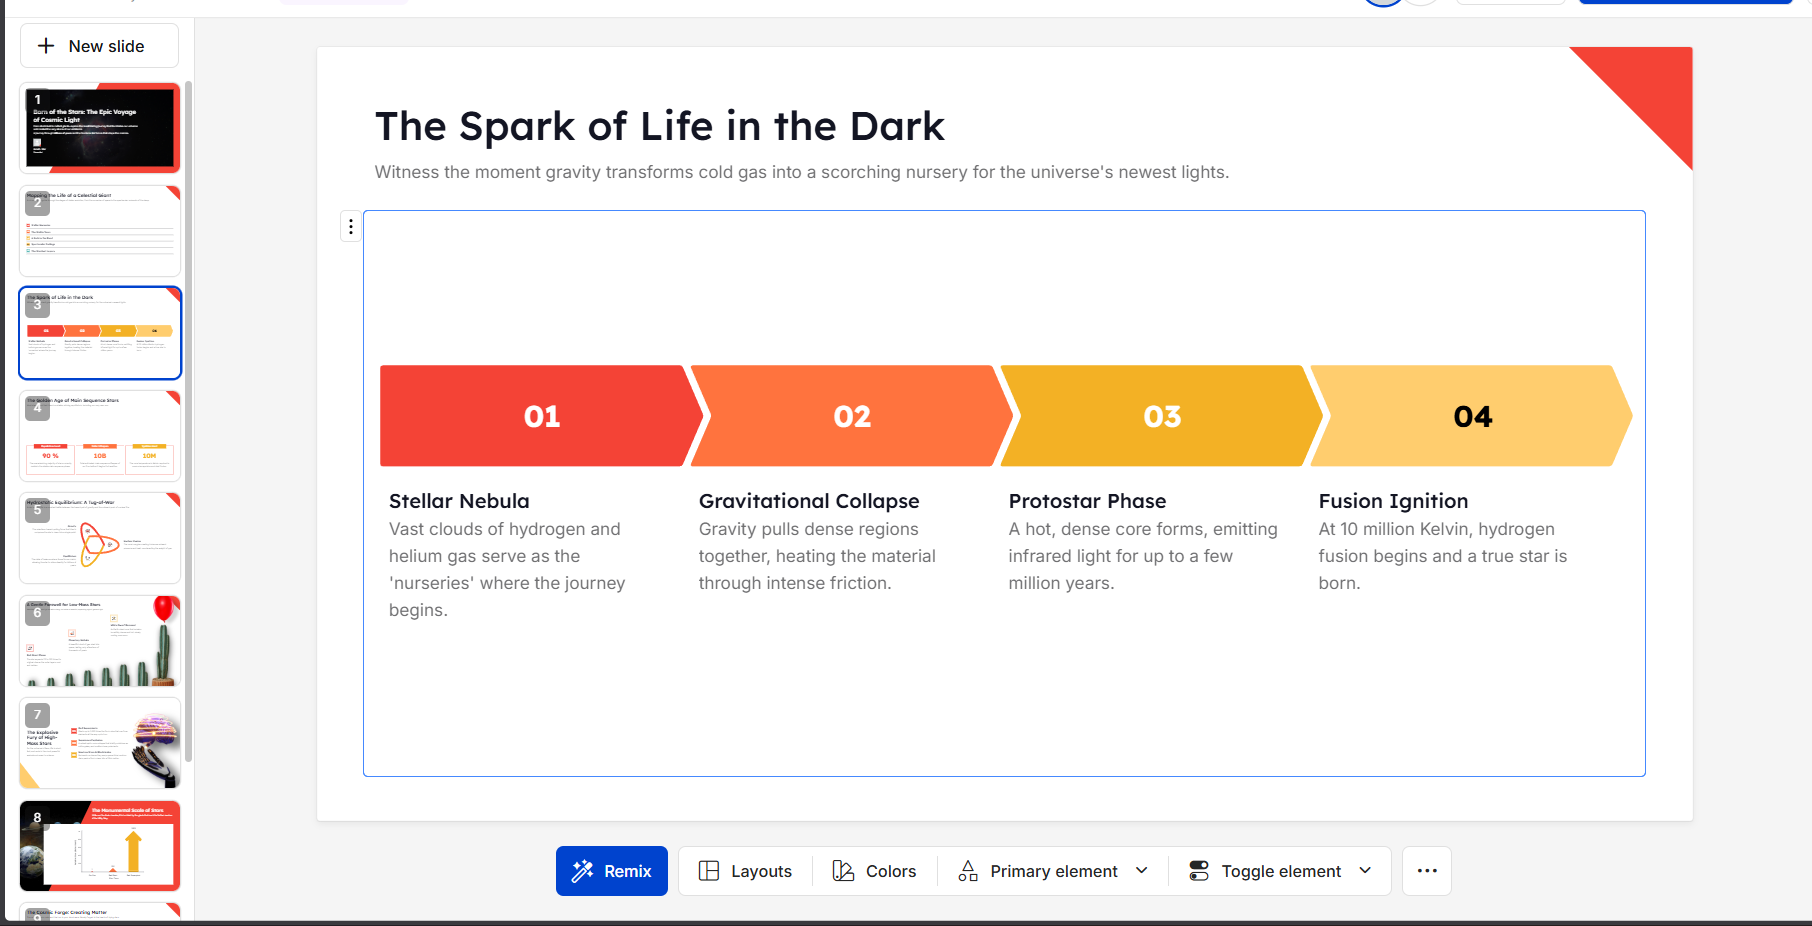The image size is (1812, 926).
Task: Click the slide title The Spark of Life
Action: (659, 126)
